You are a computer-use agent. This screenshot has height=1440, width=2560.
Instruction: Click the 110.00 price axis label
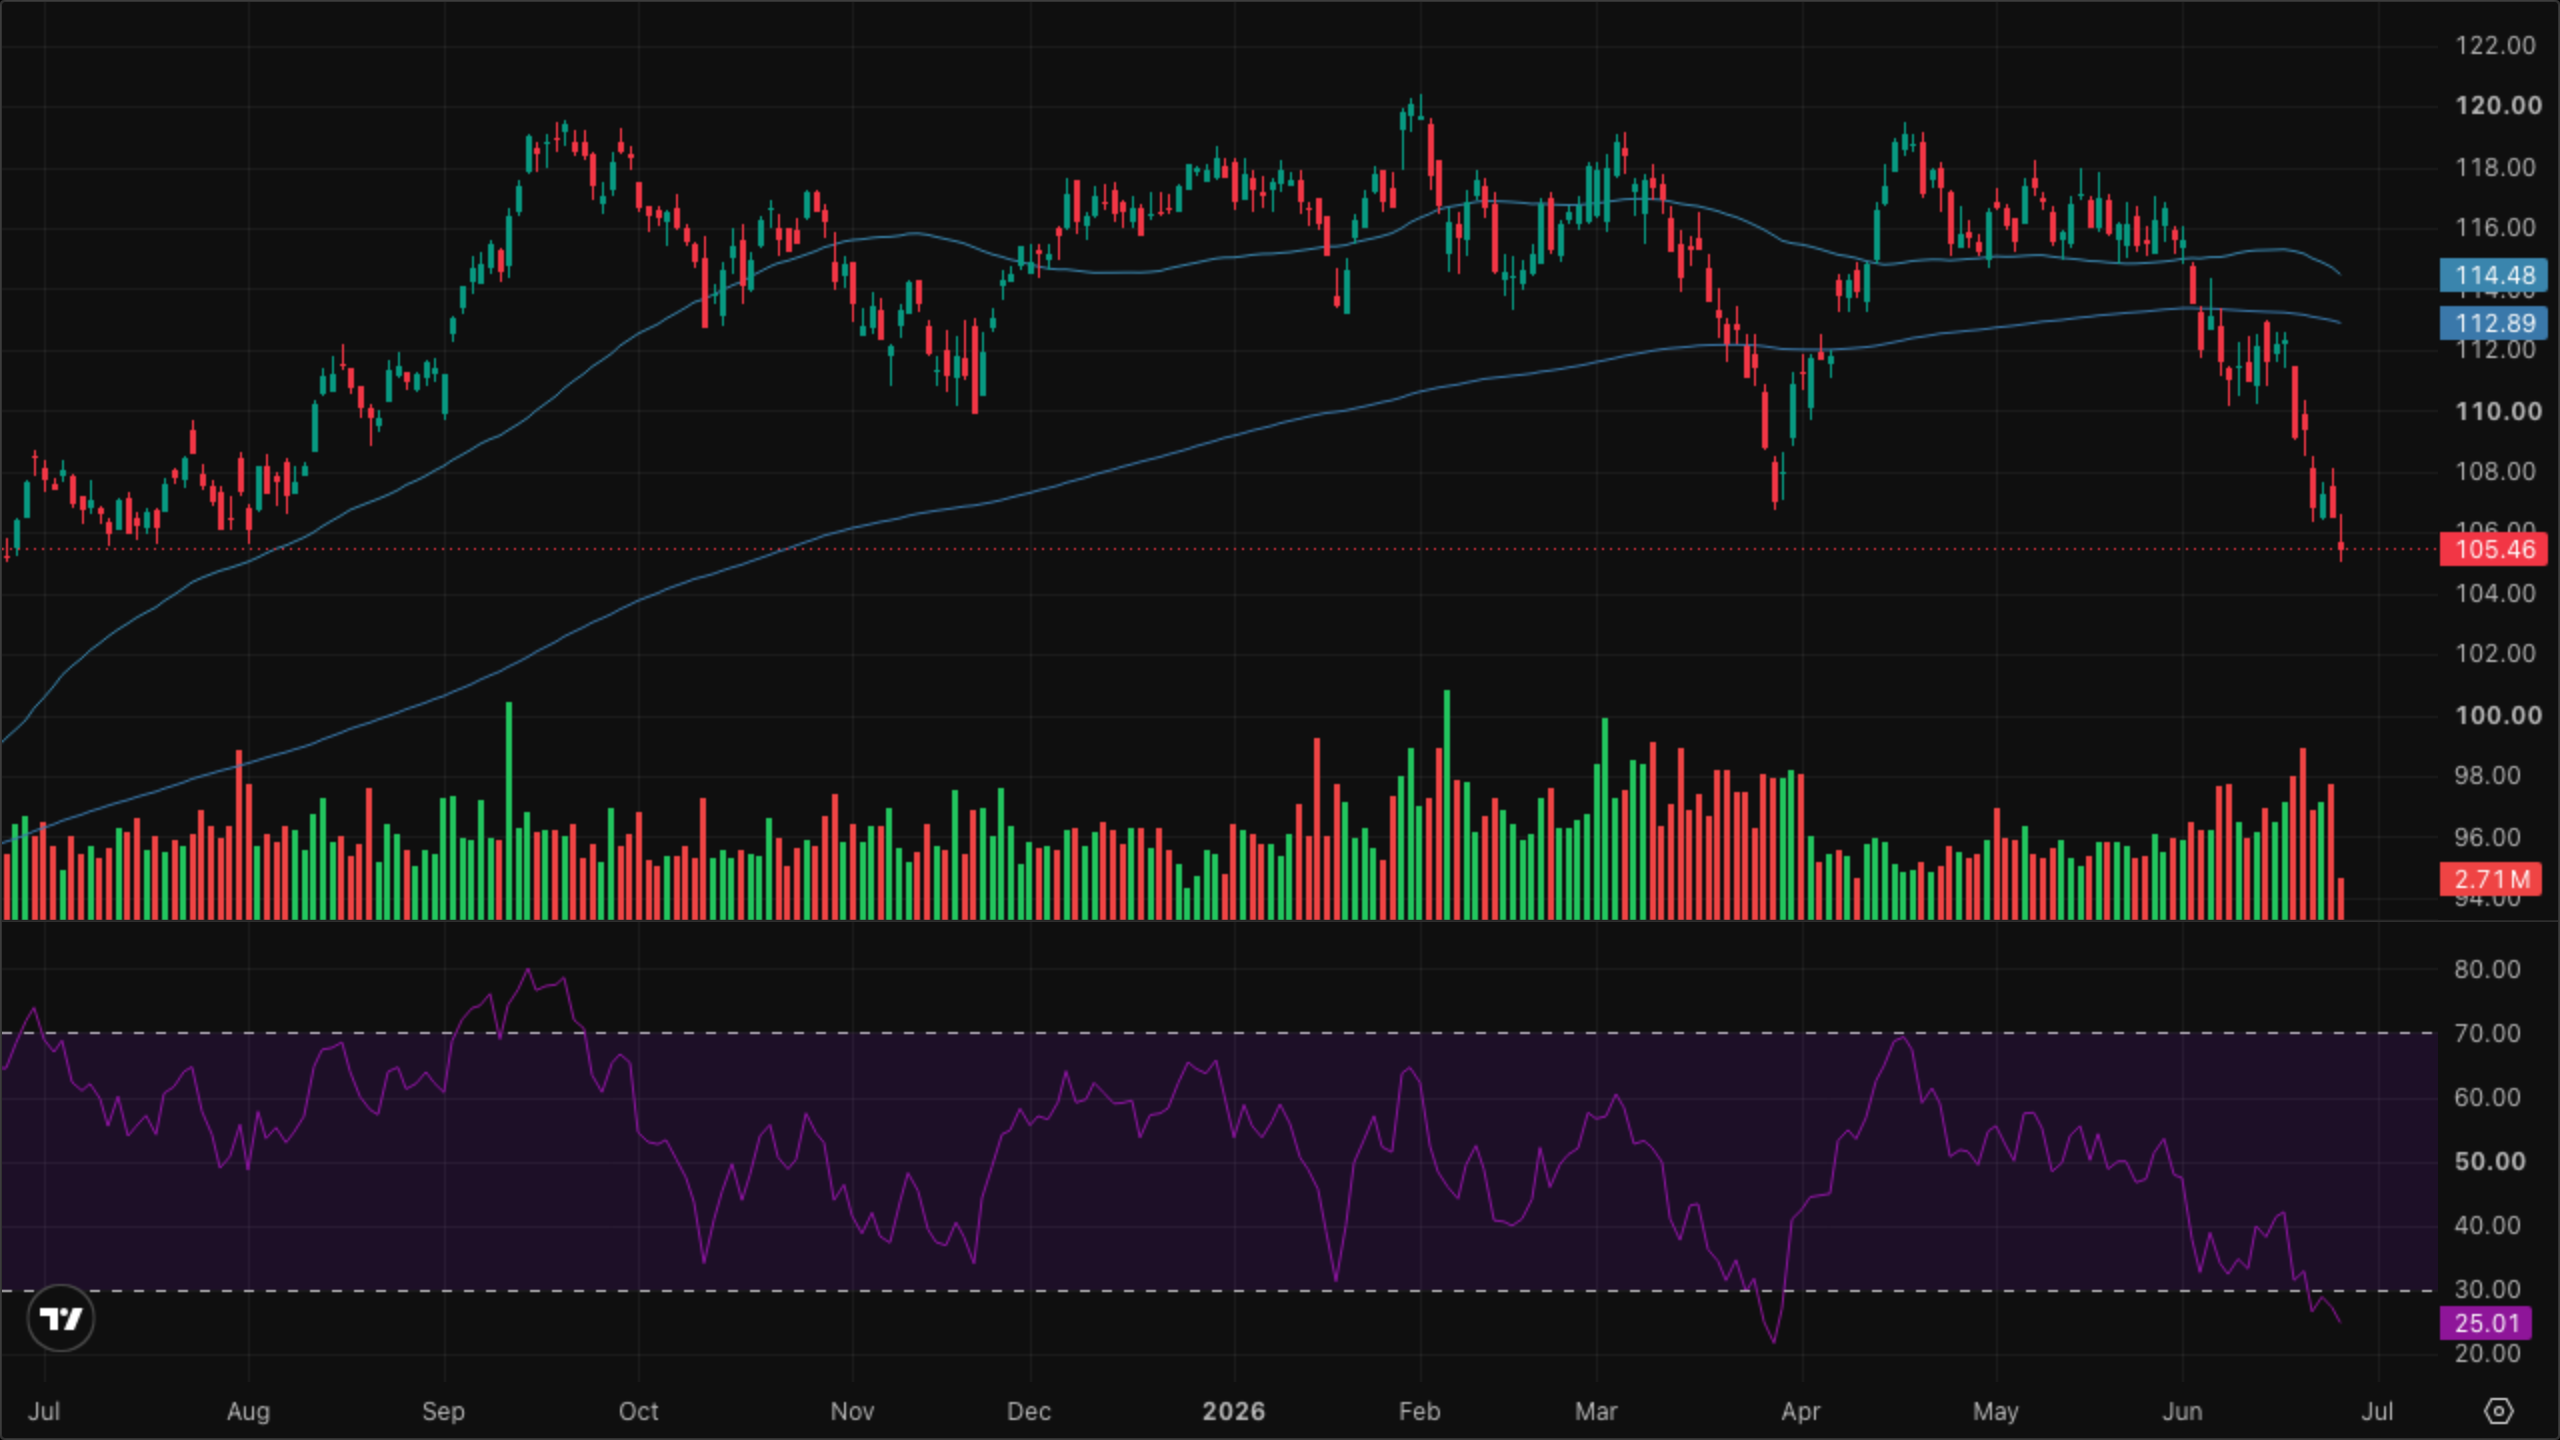[2498, 411]
